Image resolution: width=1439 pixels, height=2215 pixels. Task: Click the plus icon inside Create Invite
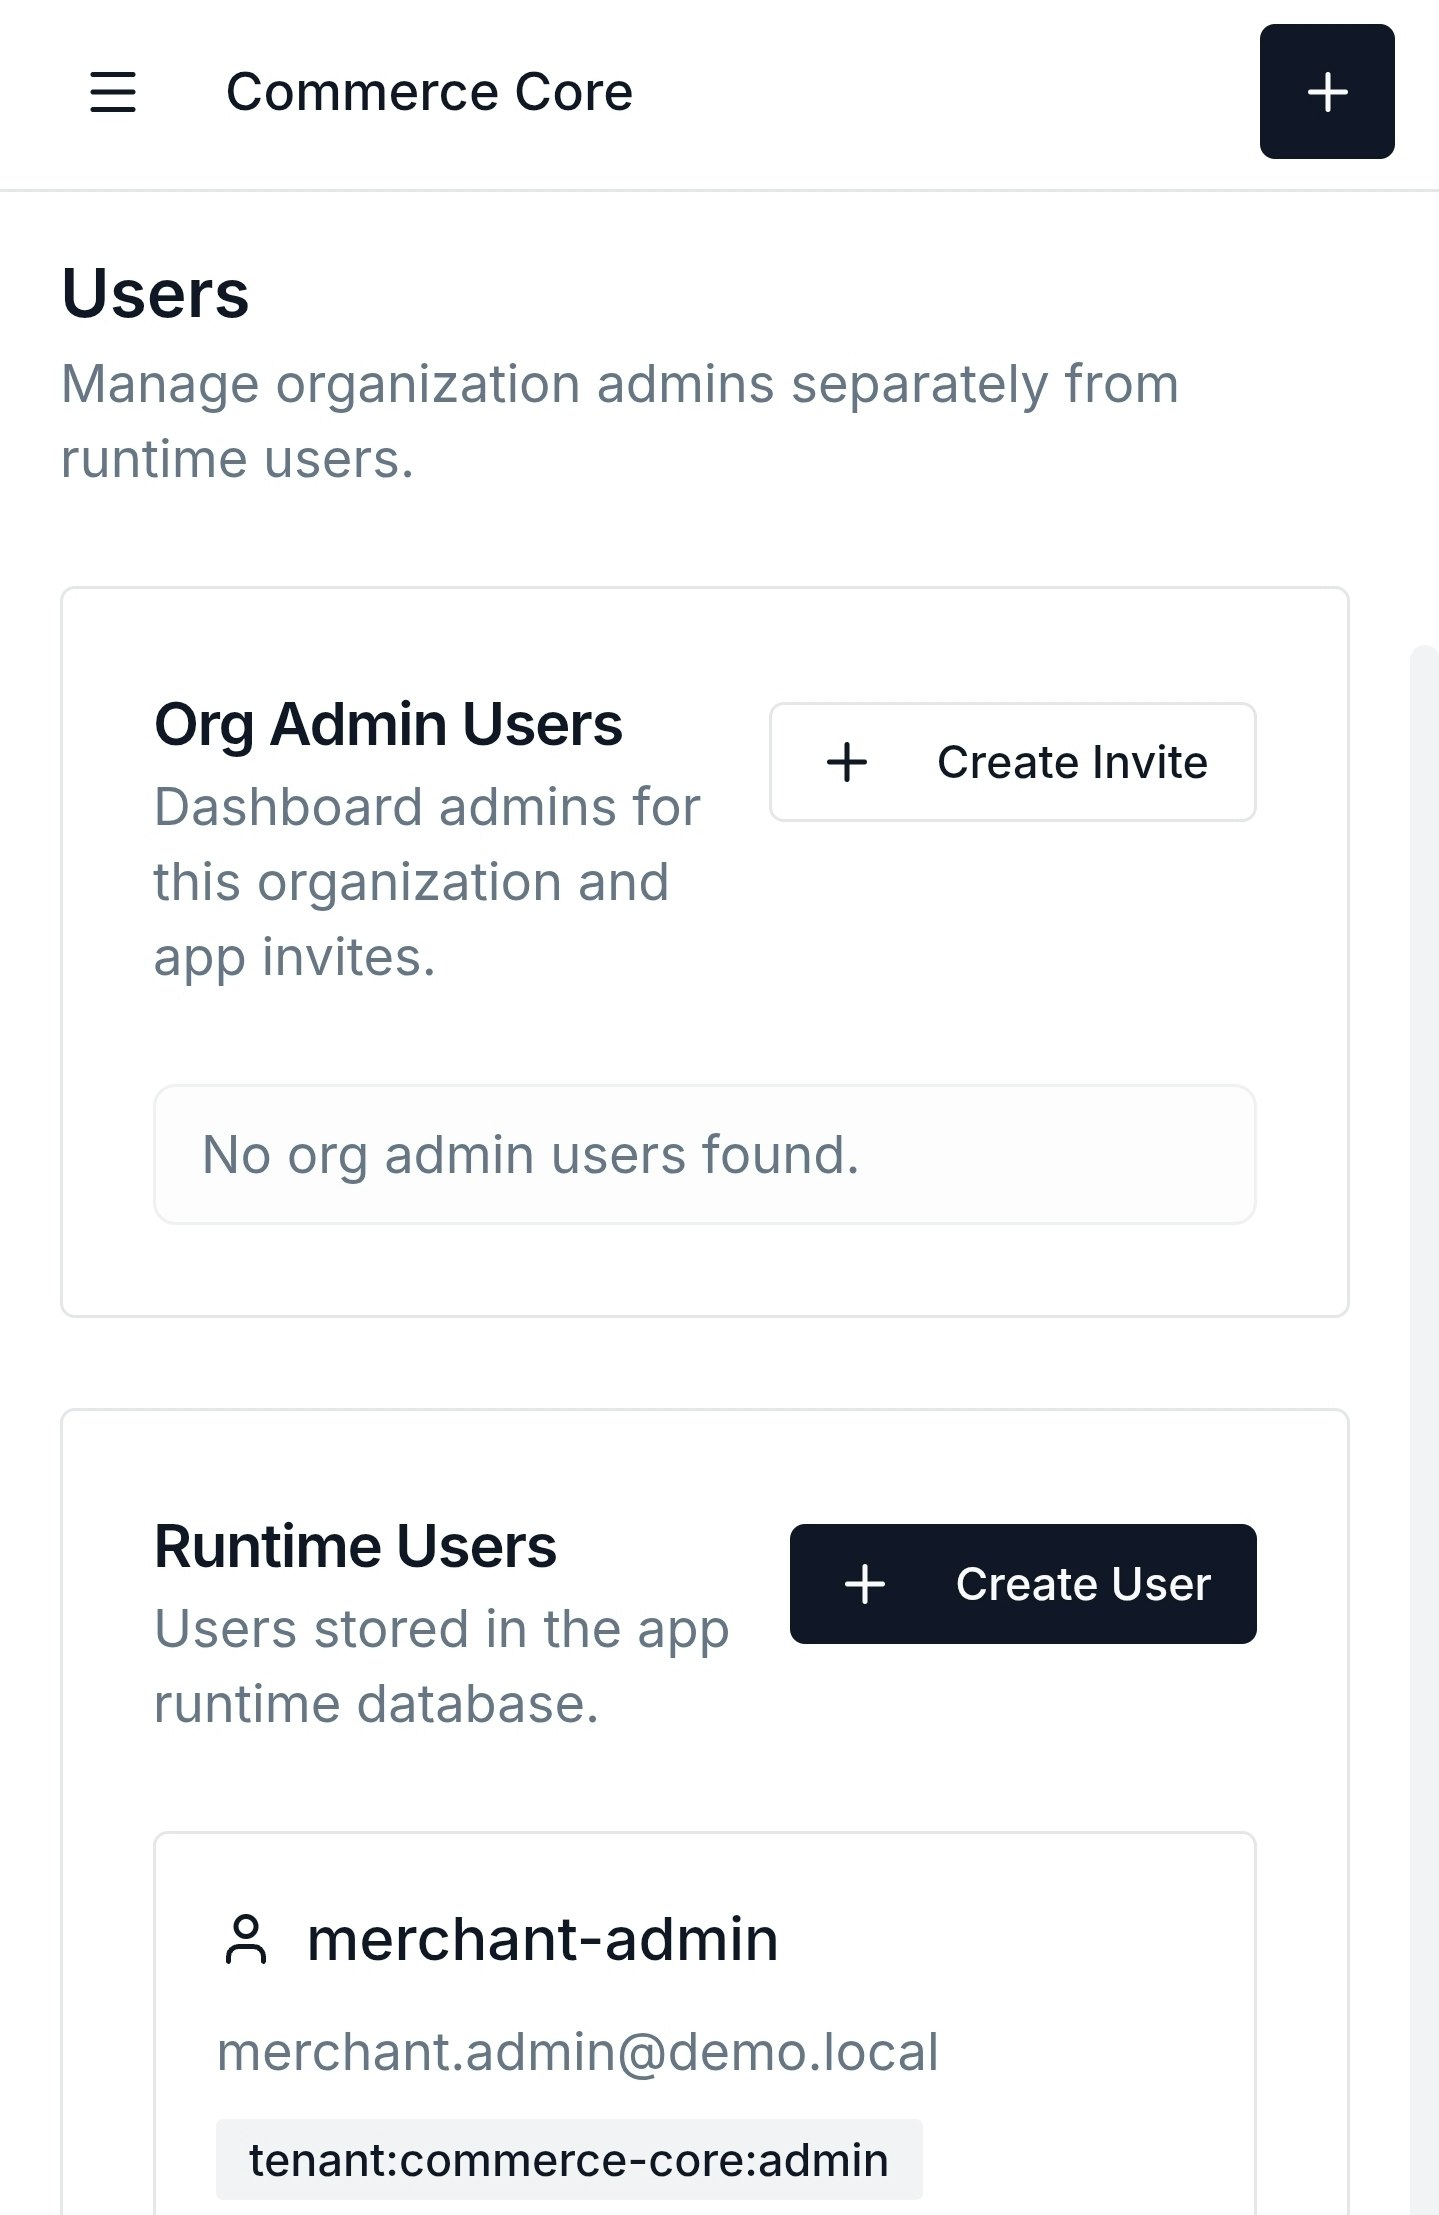(847, 762)
